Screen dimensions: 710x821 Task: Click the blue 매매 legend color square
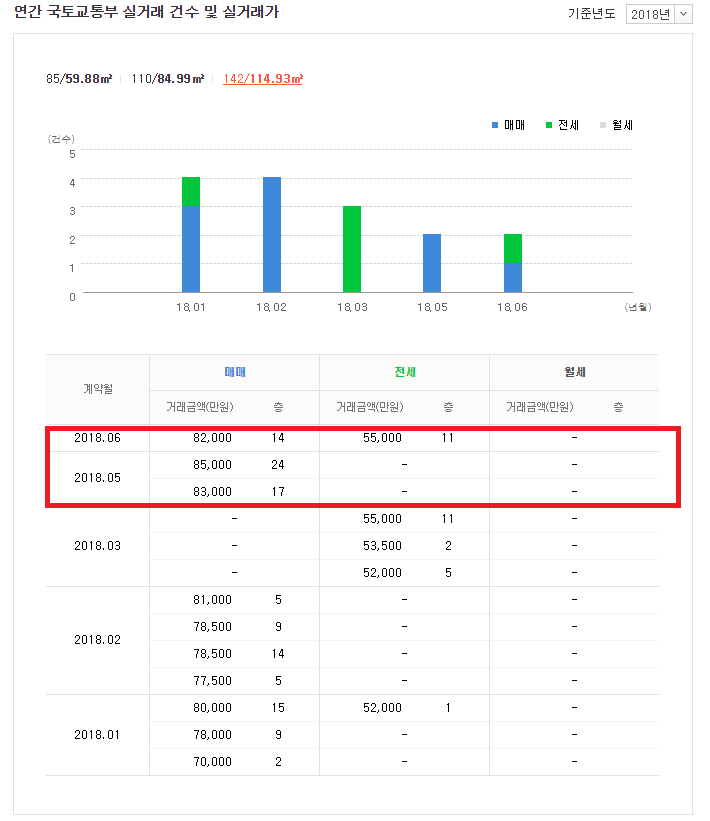point(495,125)
